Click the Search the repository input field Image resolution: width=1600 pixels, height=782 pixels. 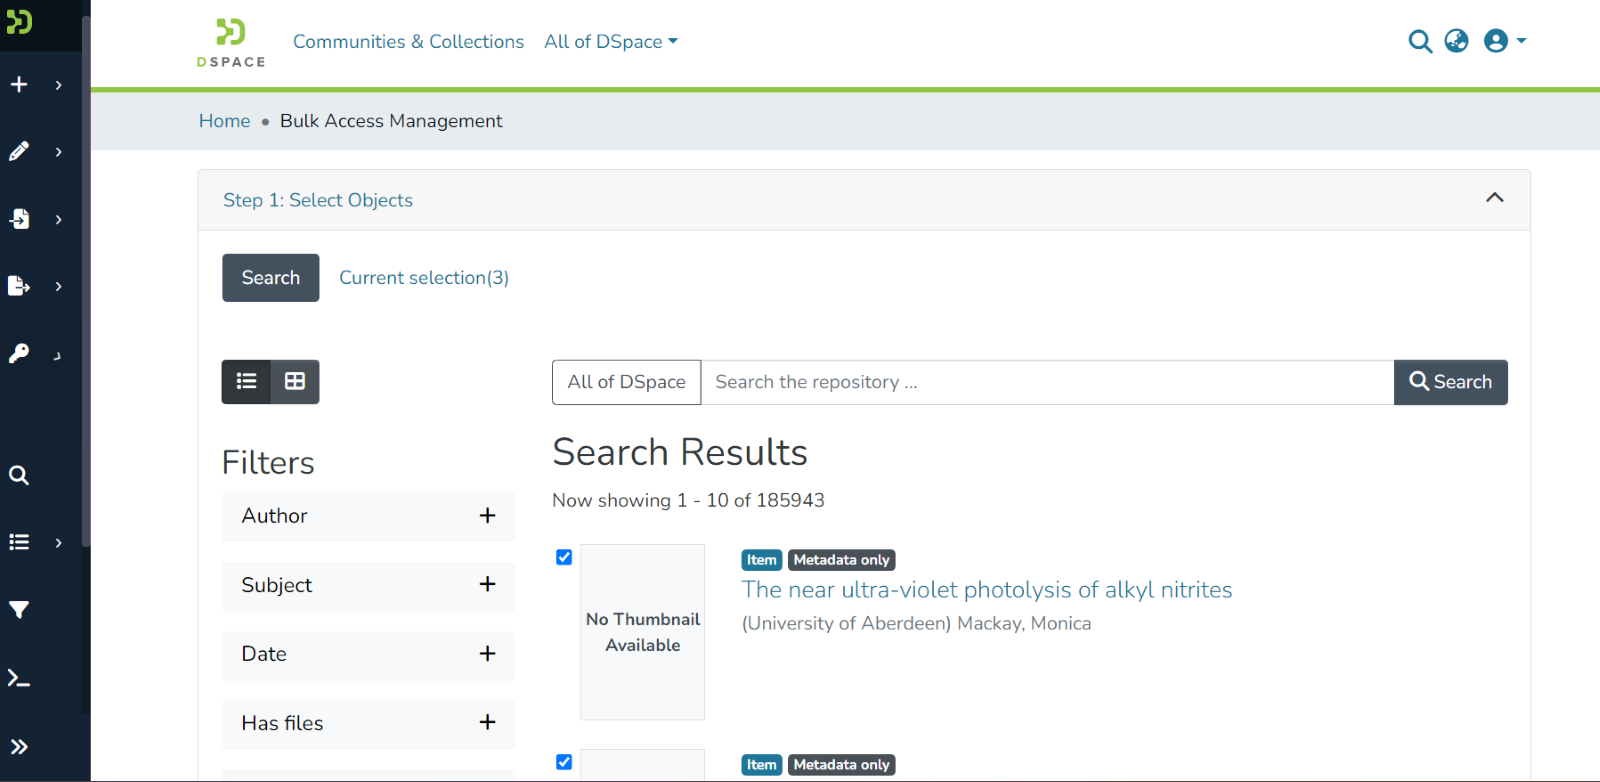(1046, 382)
